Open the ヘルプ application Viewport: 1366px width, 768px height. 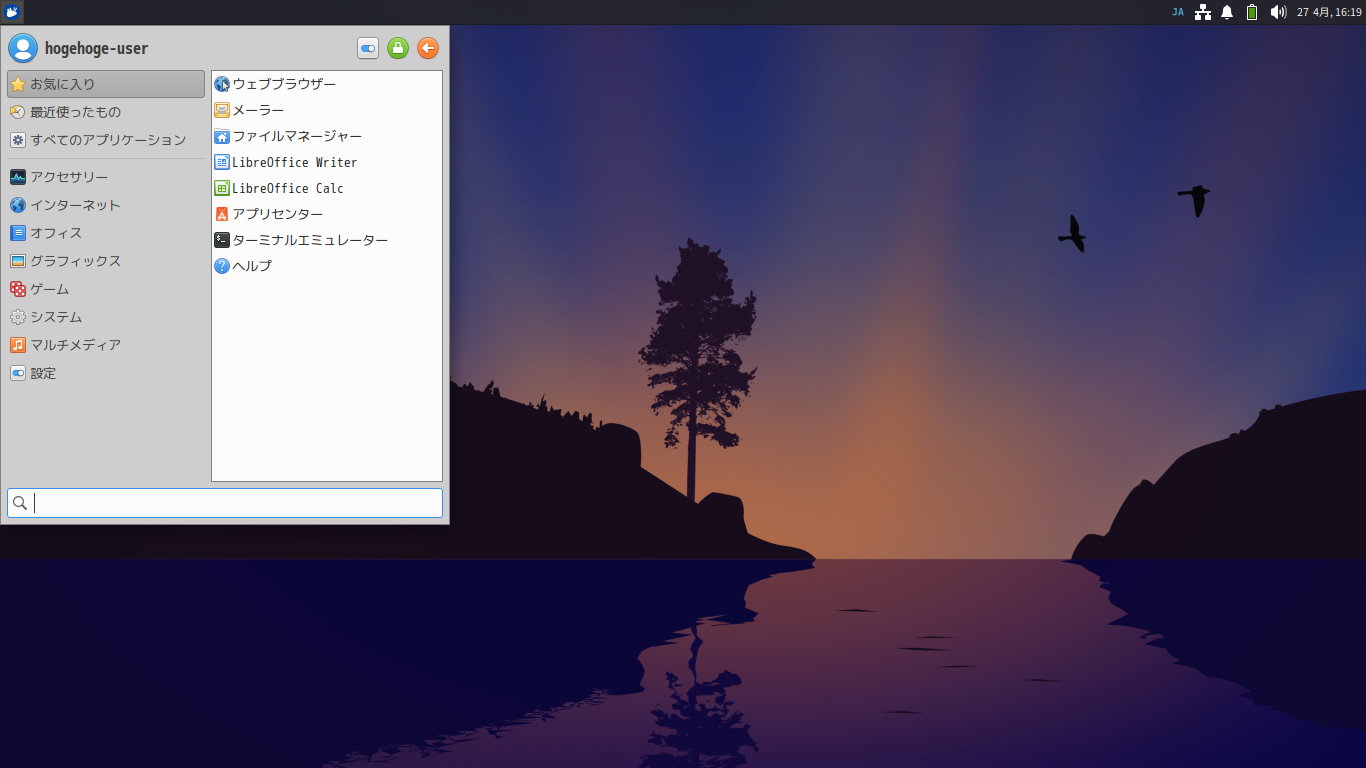(x=251, y=266)
